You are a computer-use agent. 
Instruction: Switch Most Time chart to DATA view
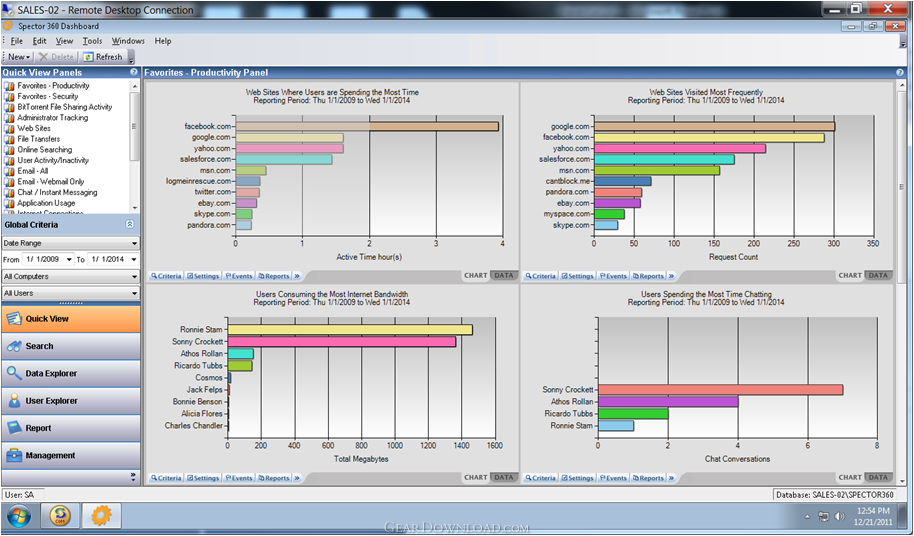504,276
